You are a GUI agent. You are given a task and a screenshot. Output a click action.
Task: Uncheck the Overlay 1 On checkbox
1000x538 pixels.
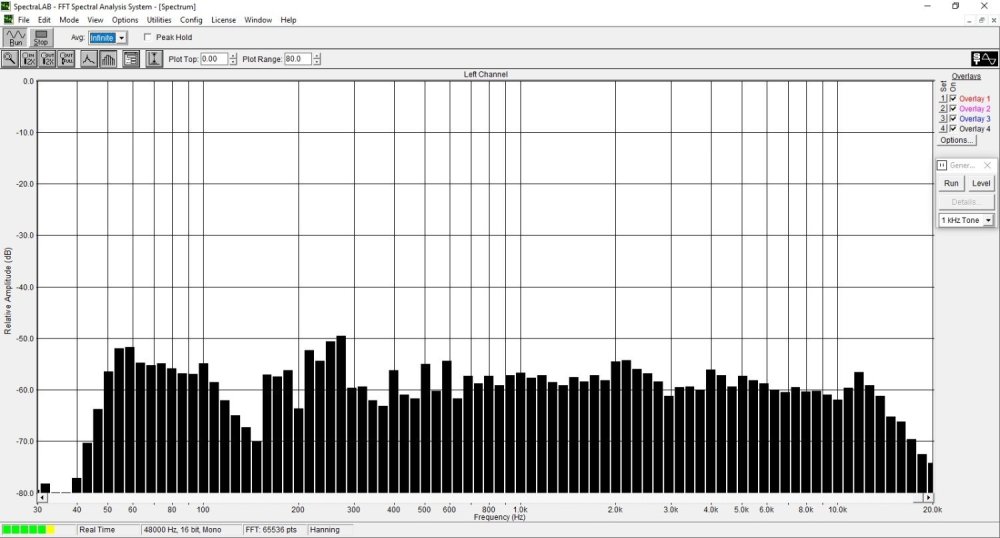click(x=953, y=99)
